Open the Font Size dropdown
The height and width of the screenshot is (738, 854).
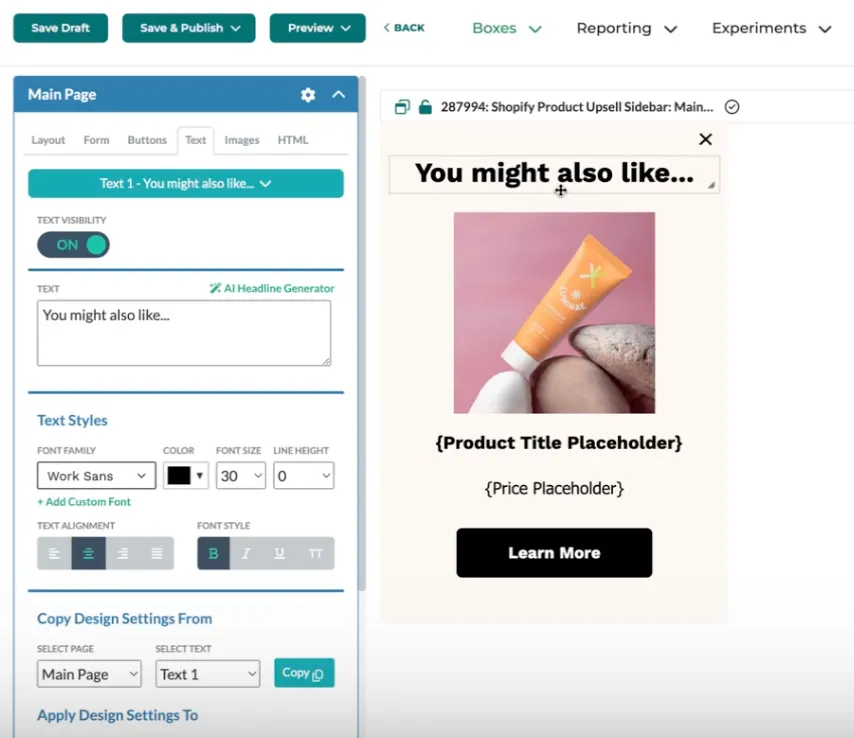coord(241,476)
